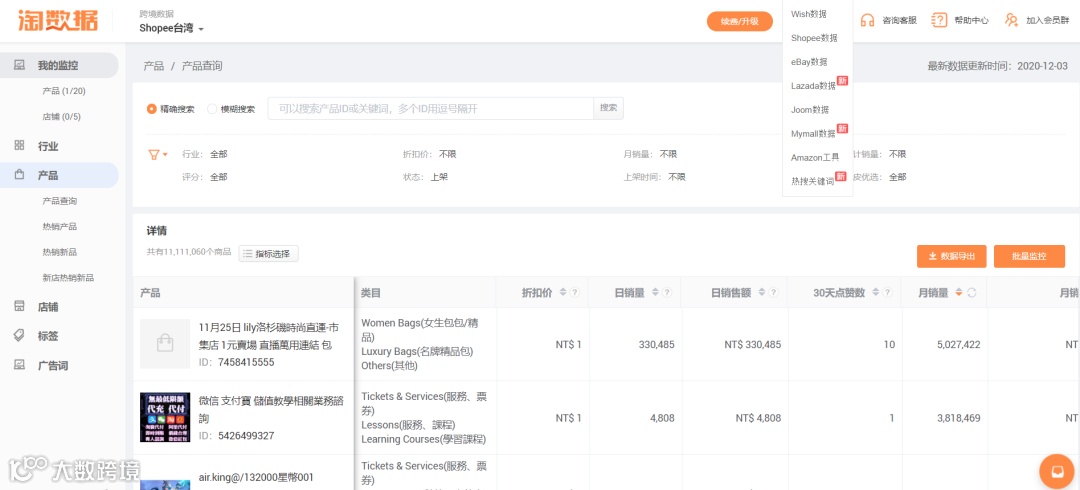
Task: Click the 搜索 button
Action: tap(609, 108)
